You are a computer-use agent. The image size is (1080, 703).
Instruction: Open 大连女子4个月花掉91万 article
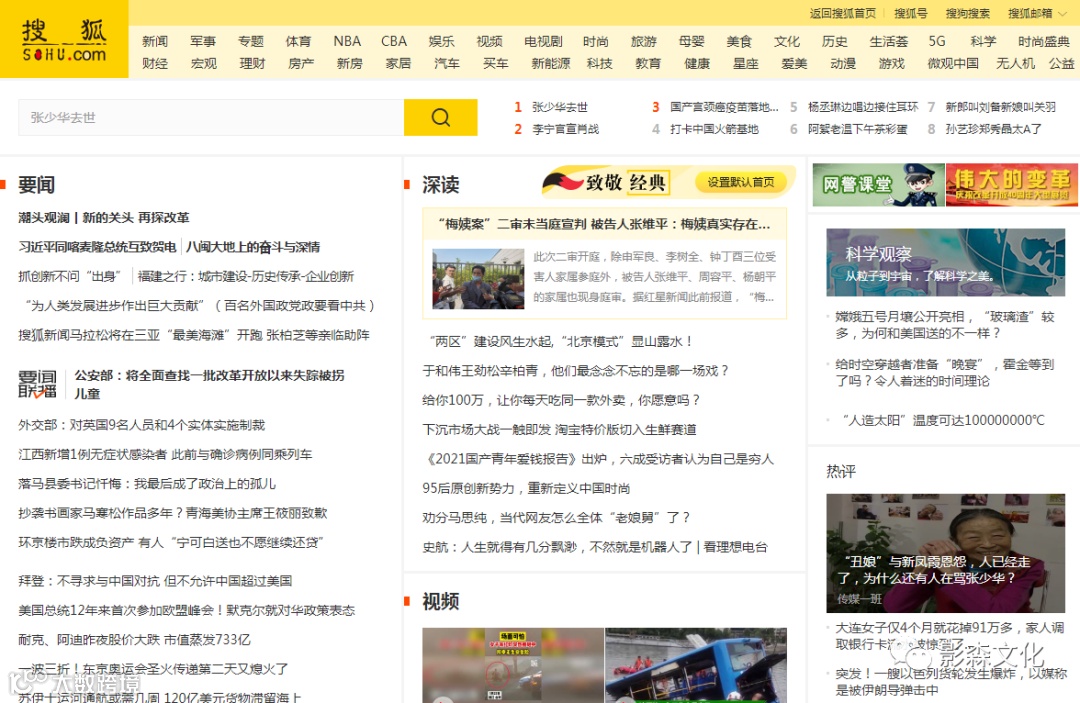950,636
